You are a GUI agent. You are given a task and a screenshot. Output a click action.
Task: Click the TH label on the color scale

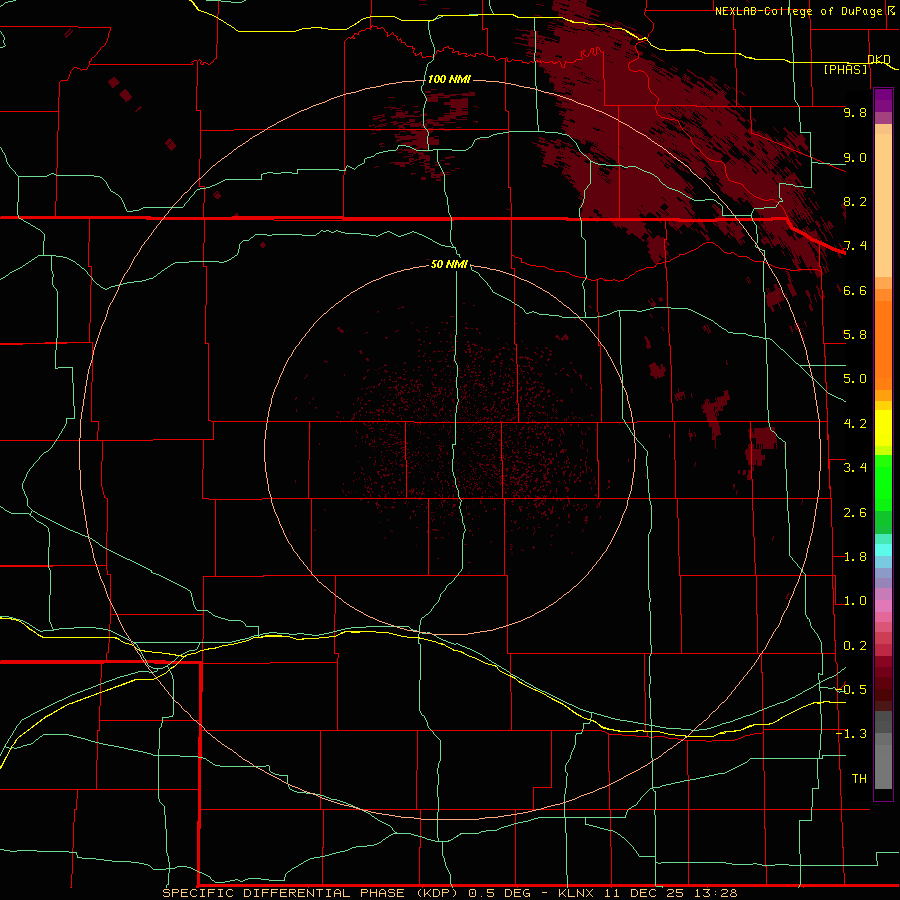859,779
